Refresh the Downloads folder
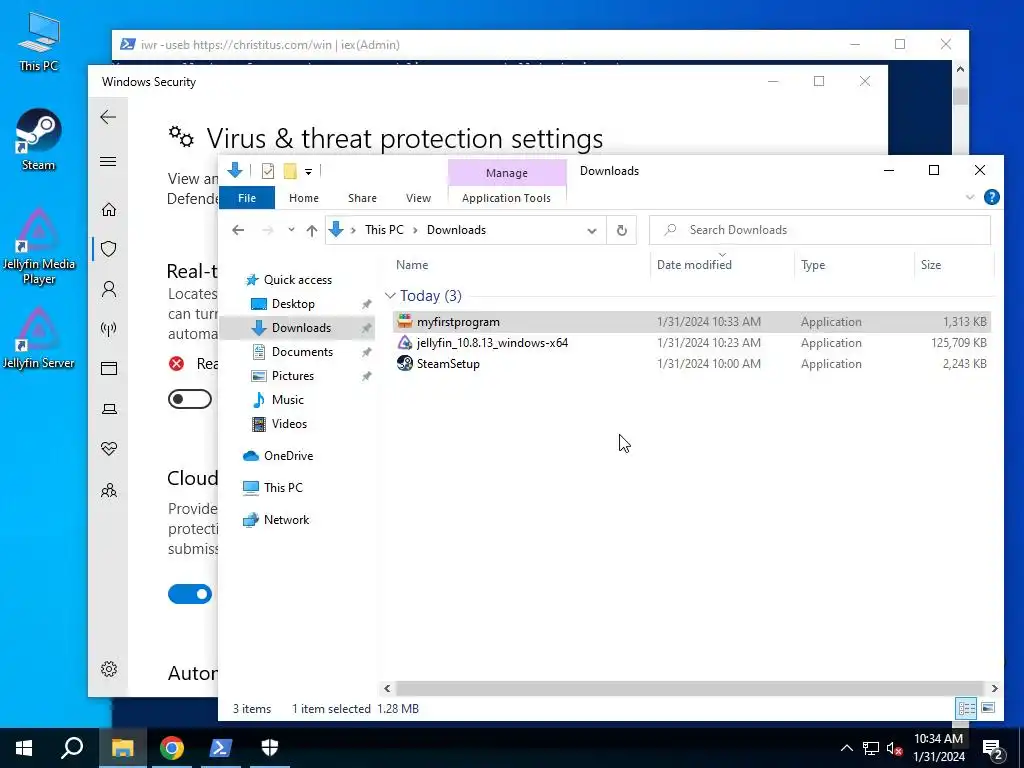This screenshot has height=768, width=1024. [622, 230]
